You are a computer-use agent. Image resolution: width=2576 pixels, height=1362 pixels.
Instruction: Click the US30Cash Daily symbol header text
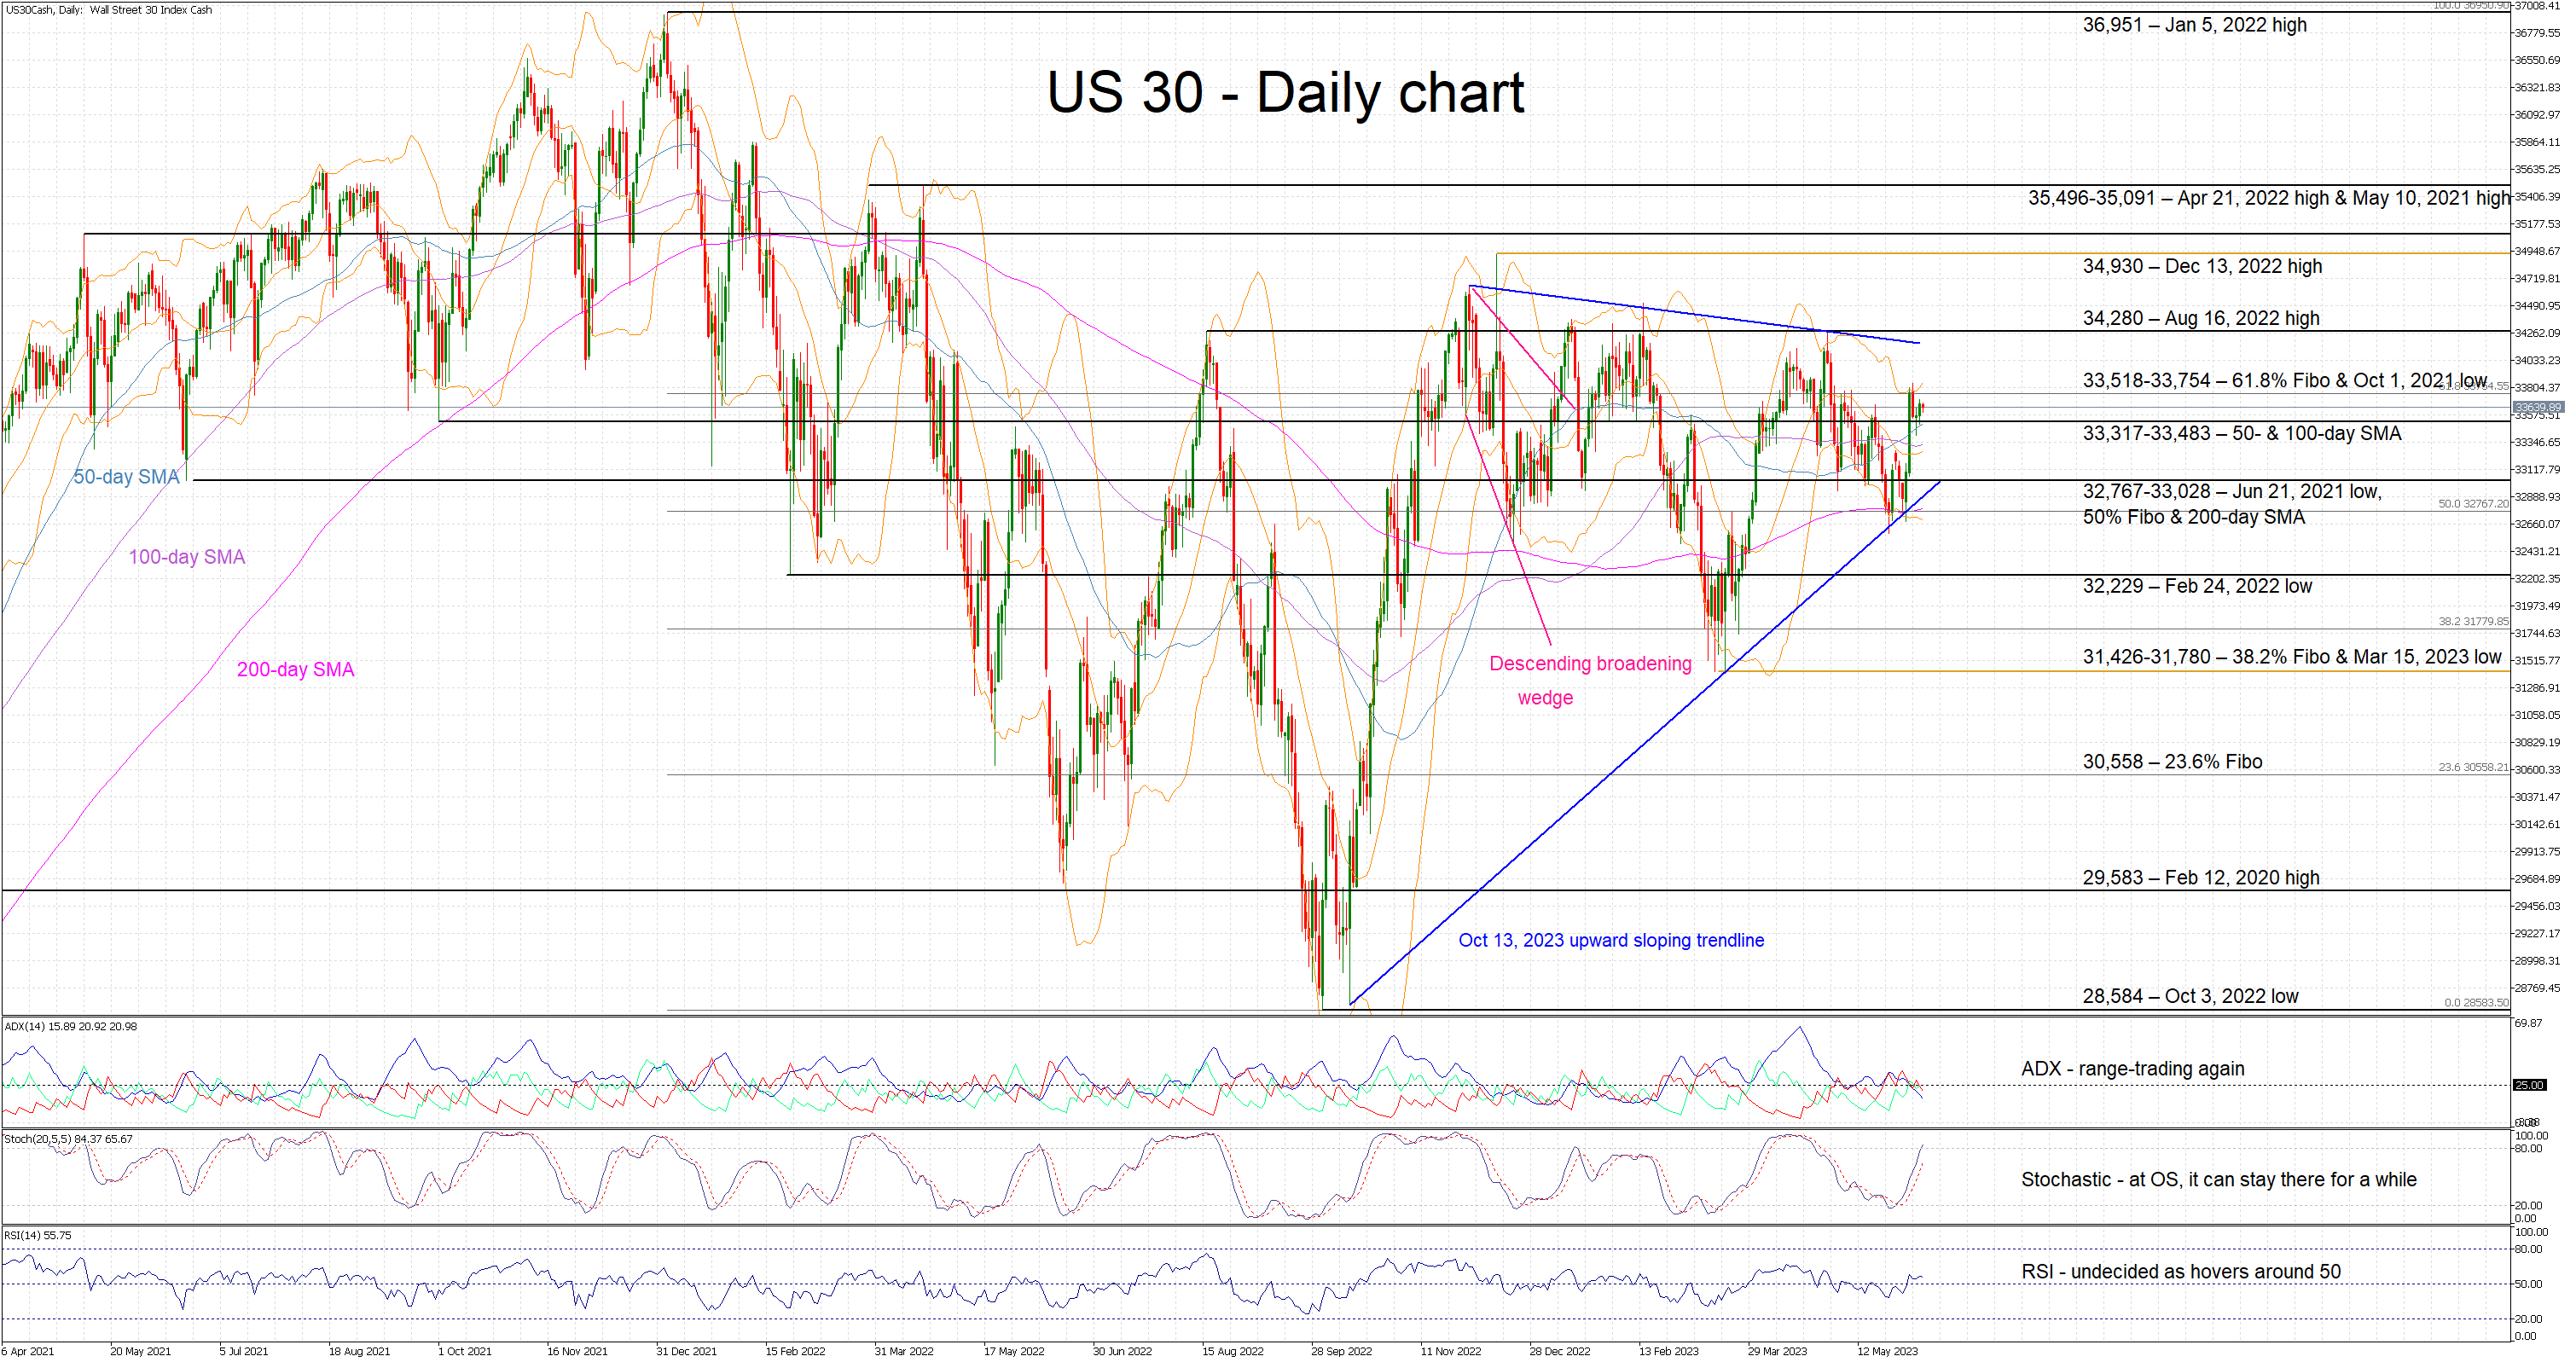pyautogui.click(x=108, y=10)
